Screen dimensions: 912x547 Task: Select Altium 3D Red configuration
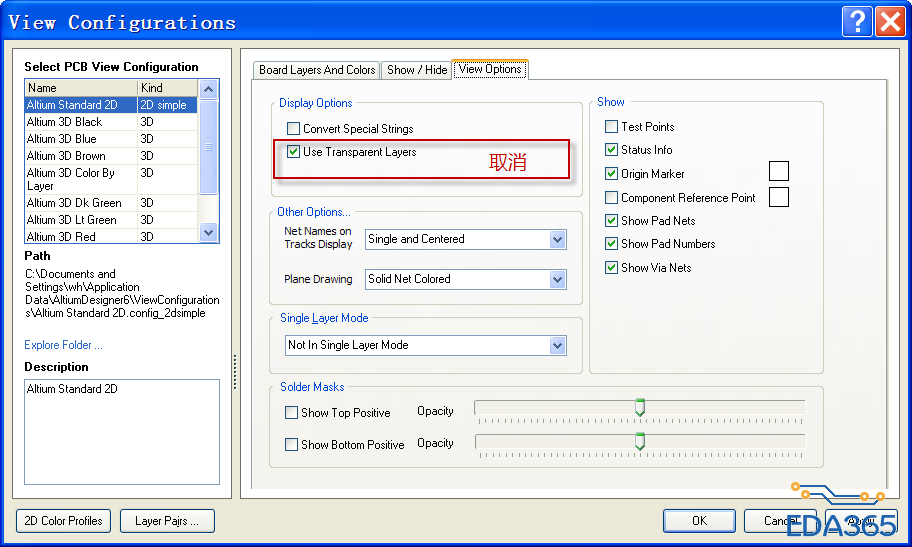click(111, 236)
